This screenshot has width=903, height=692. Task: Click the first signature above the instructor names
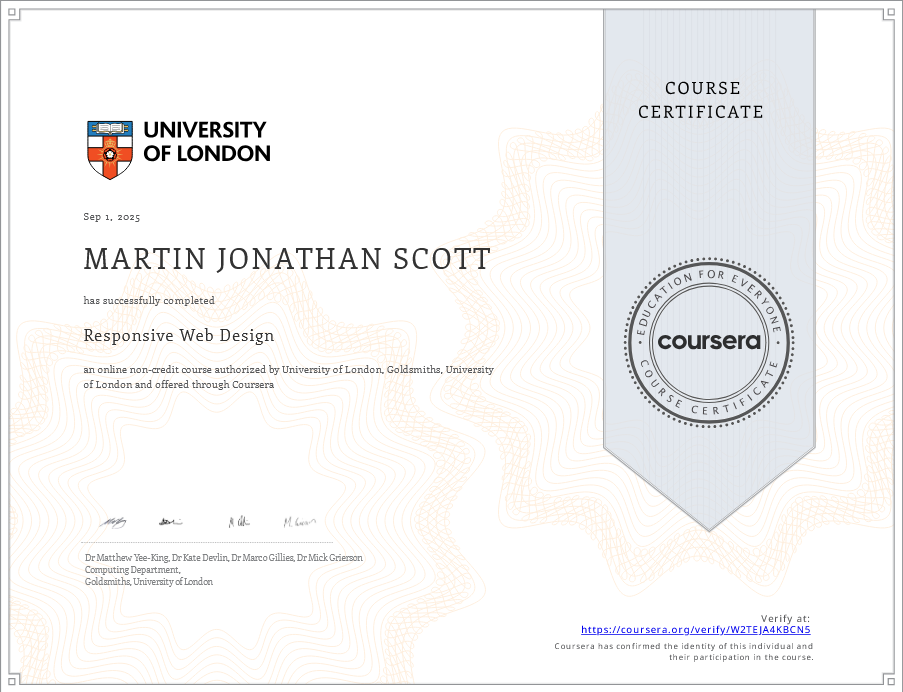[112, 521]
